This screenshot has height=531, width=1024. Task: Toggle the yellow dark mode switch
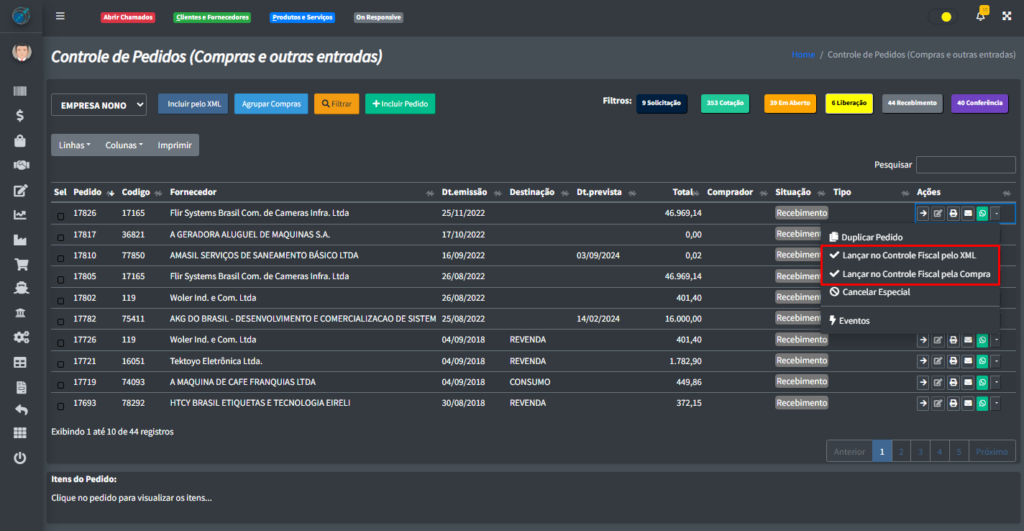(x=945, y=17)
